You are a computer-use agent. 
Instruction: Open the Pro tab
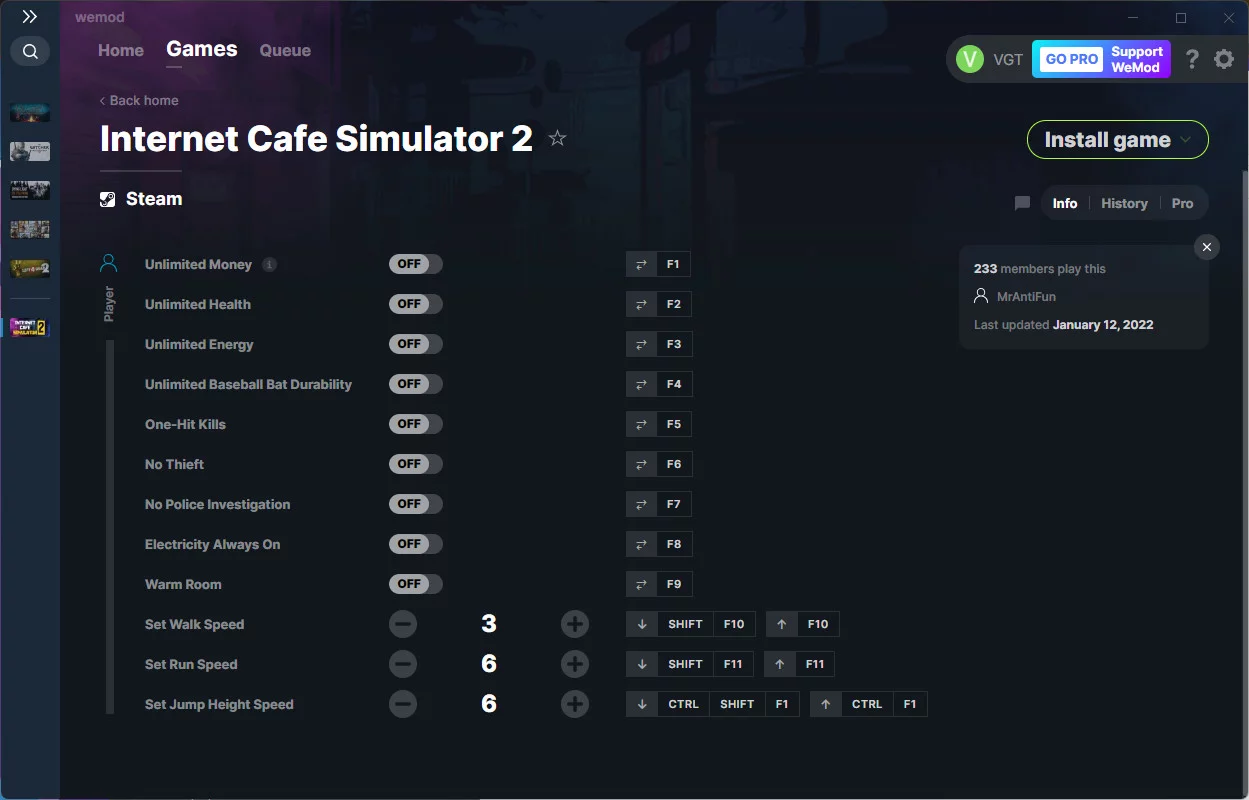pyautogui.click(x=1182, y=203)
